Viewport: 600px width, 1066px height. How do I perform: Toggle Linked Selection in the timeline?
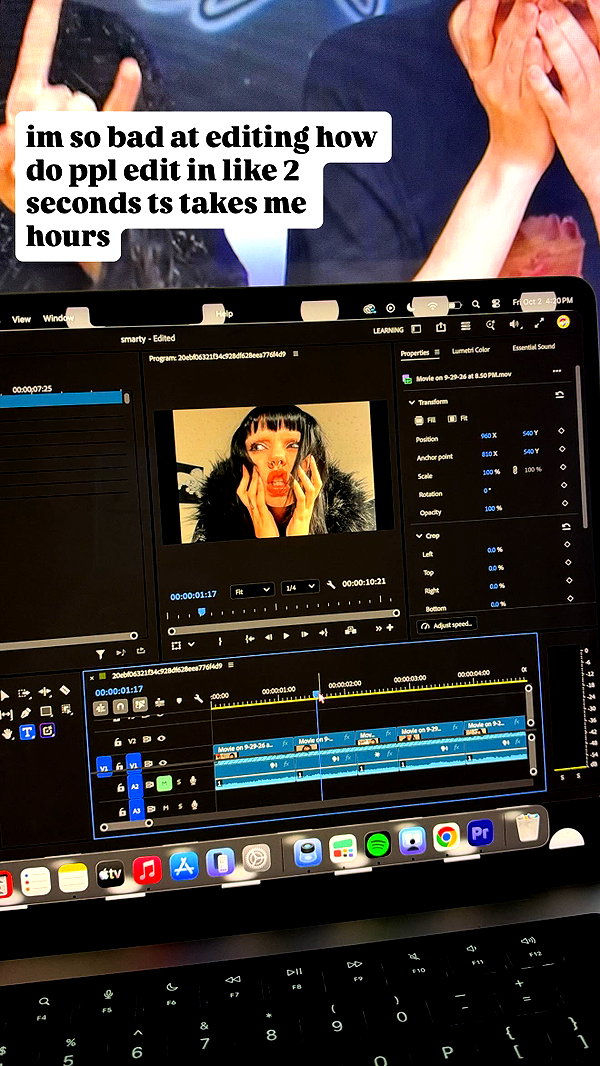[140, 704]
